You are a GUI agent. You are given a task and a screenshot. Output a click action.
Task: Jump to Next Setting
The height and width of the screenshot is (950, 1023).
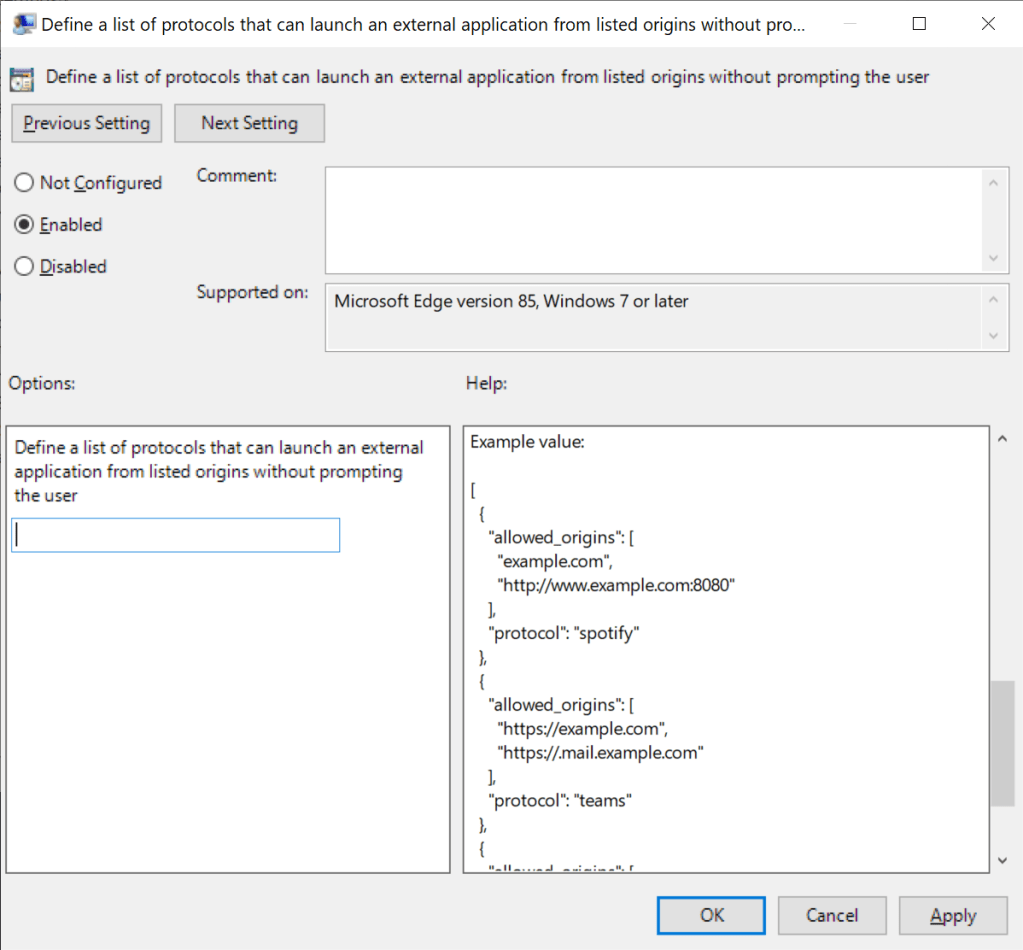tap(249, 123)
